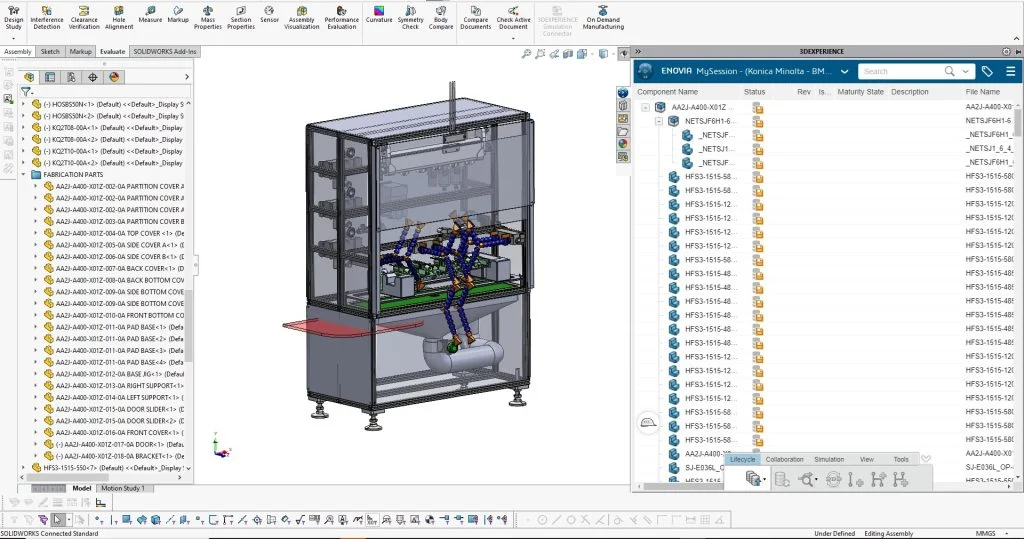
Task: Switch to the Sketch ribbon tab
Action: click(50, 51)
